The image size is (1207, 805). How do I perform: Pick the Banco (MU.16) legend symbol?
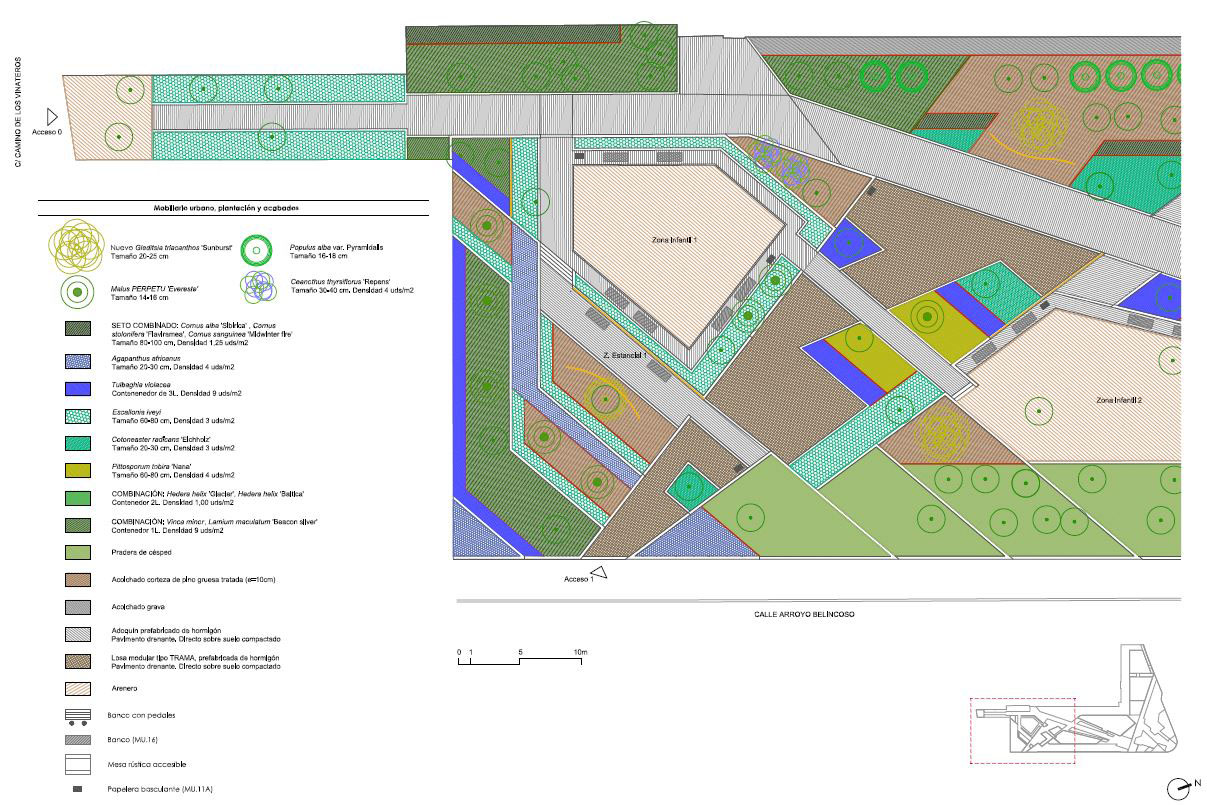pyautogui.click(x=78, y=740)
